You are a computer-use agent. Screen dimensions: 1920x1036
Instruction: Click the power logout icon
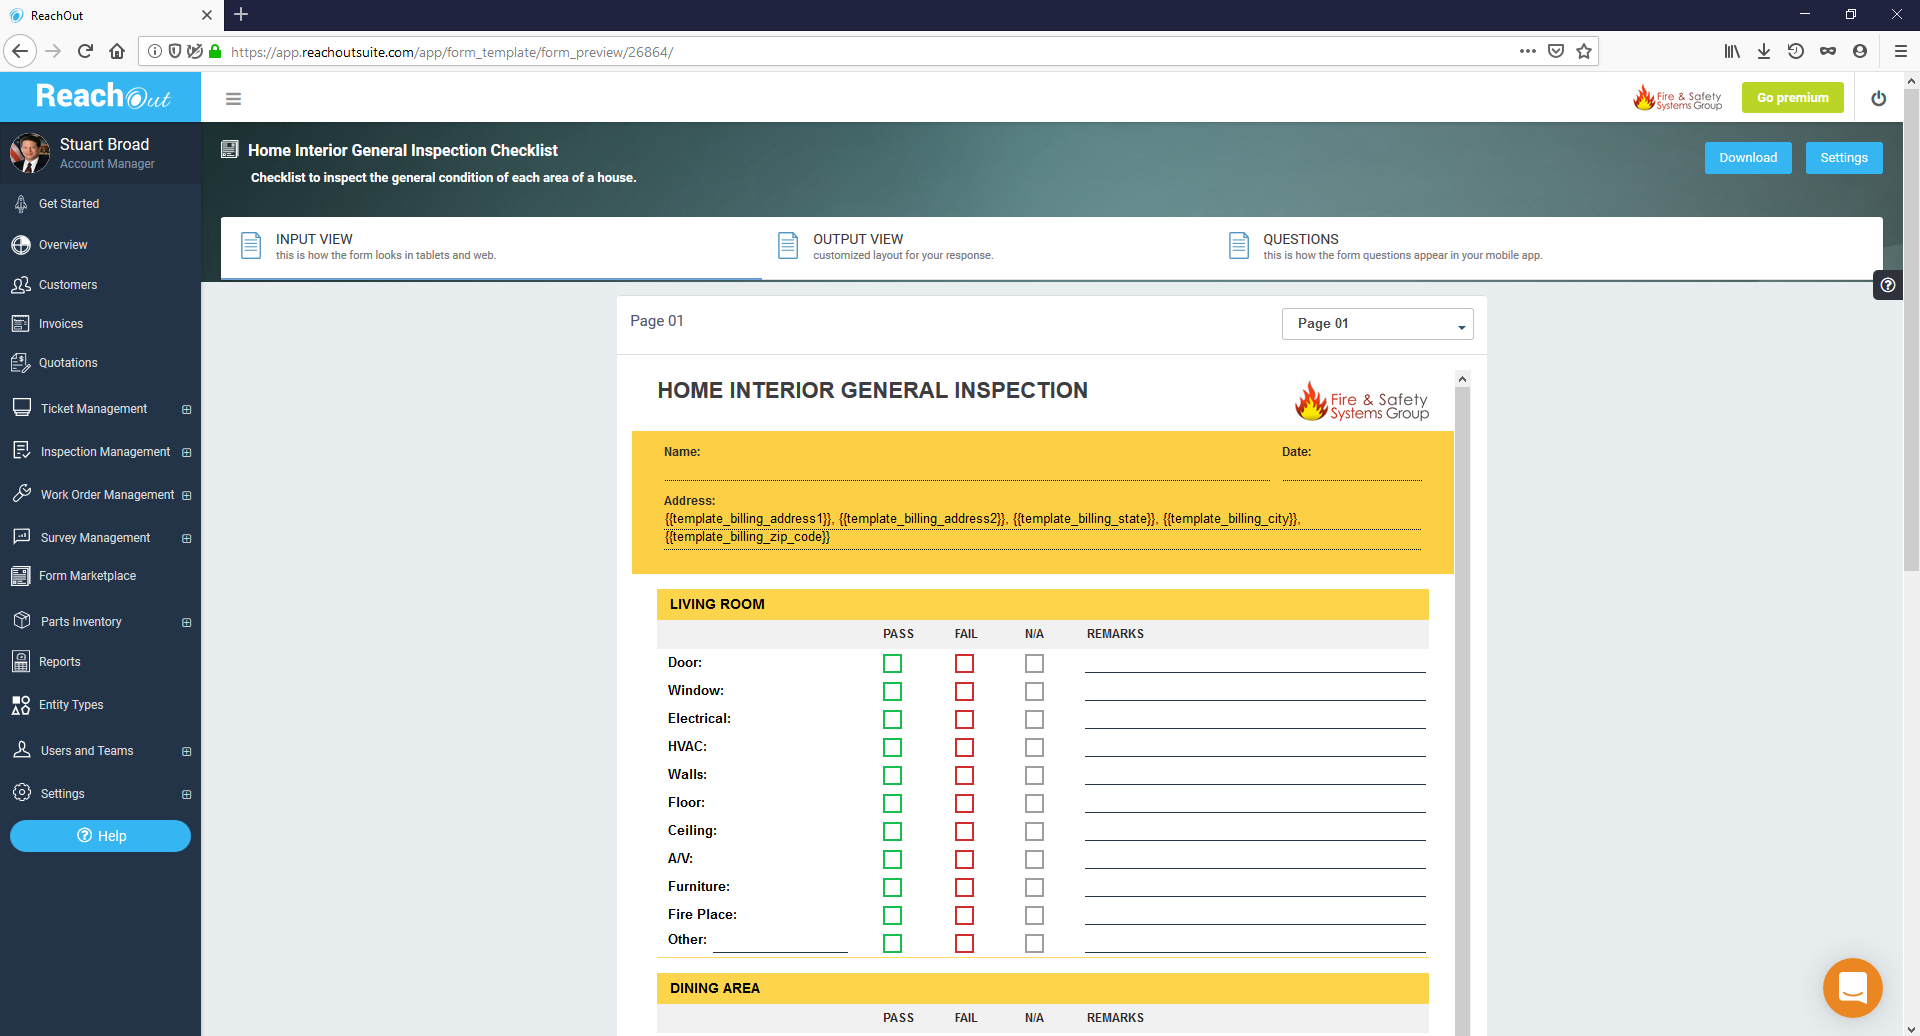1879,98
